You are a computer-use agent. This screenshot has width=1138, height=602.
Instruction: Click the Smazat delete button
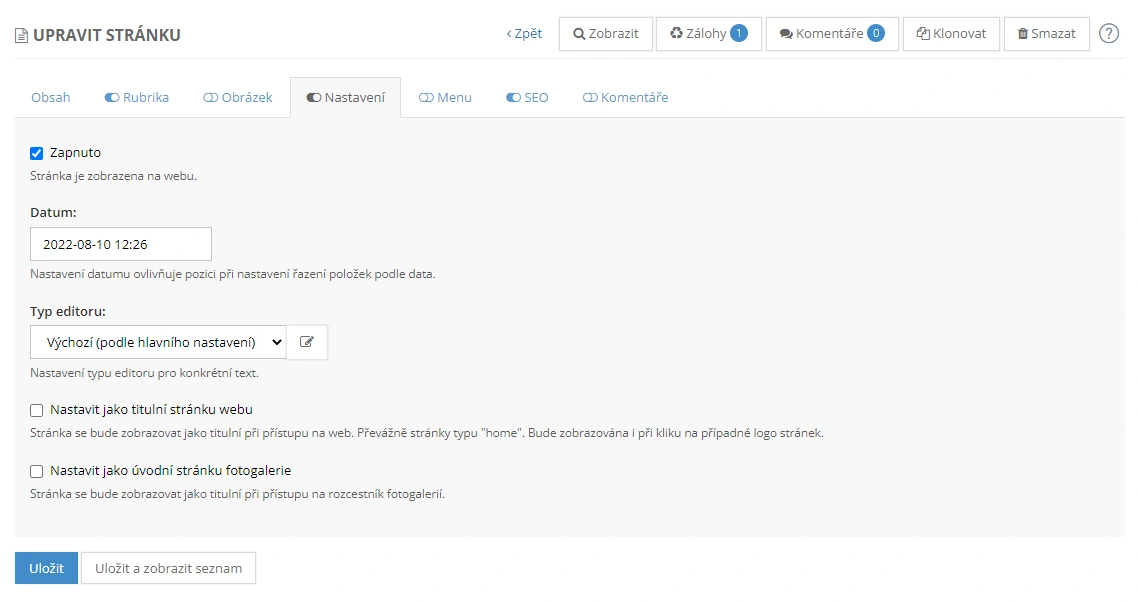pos(1046,33)
